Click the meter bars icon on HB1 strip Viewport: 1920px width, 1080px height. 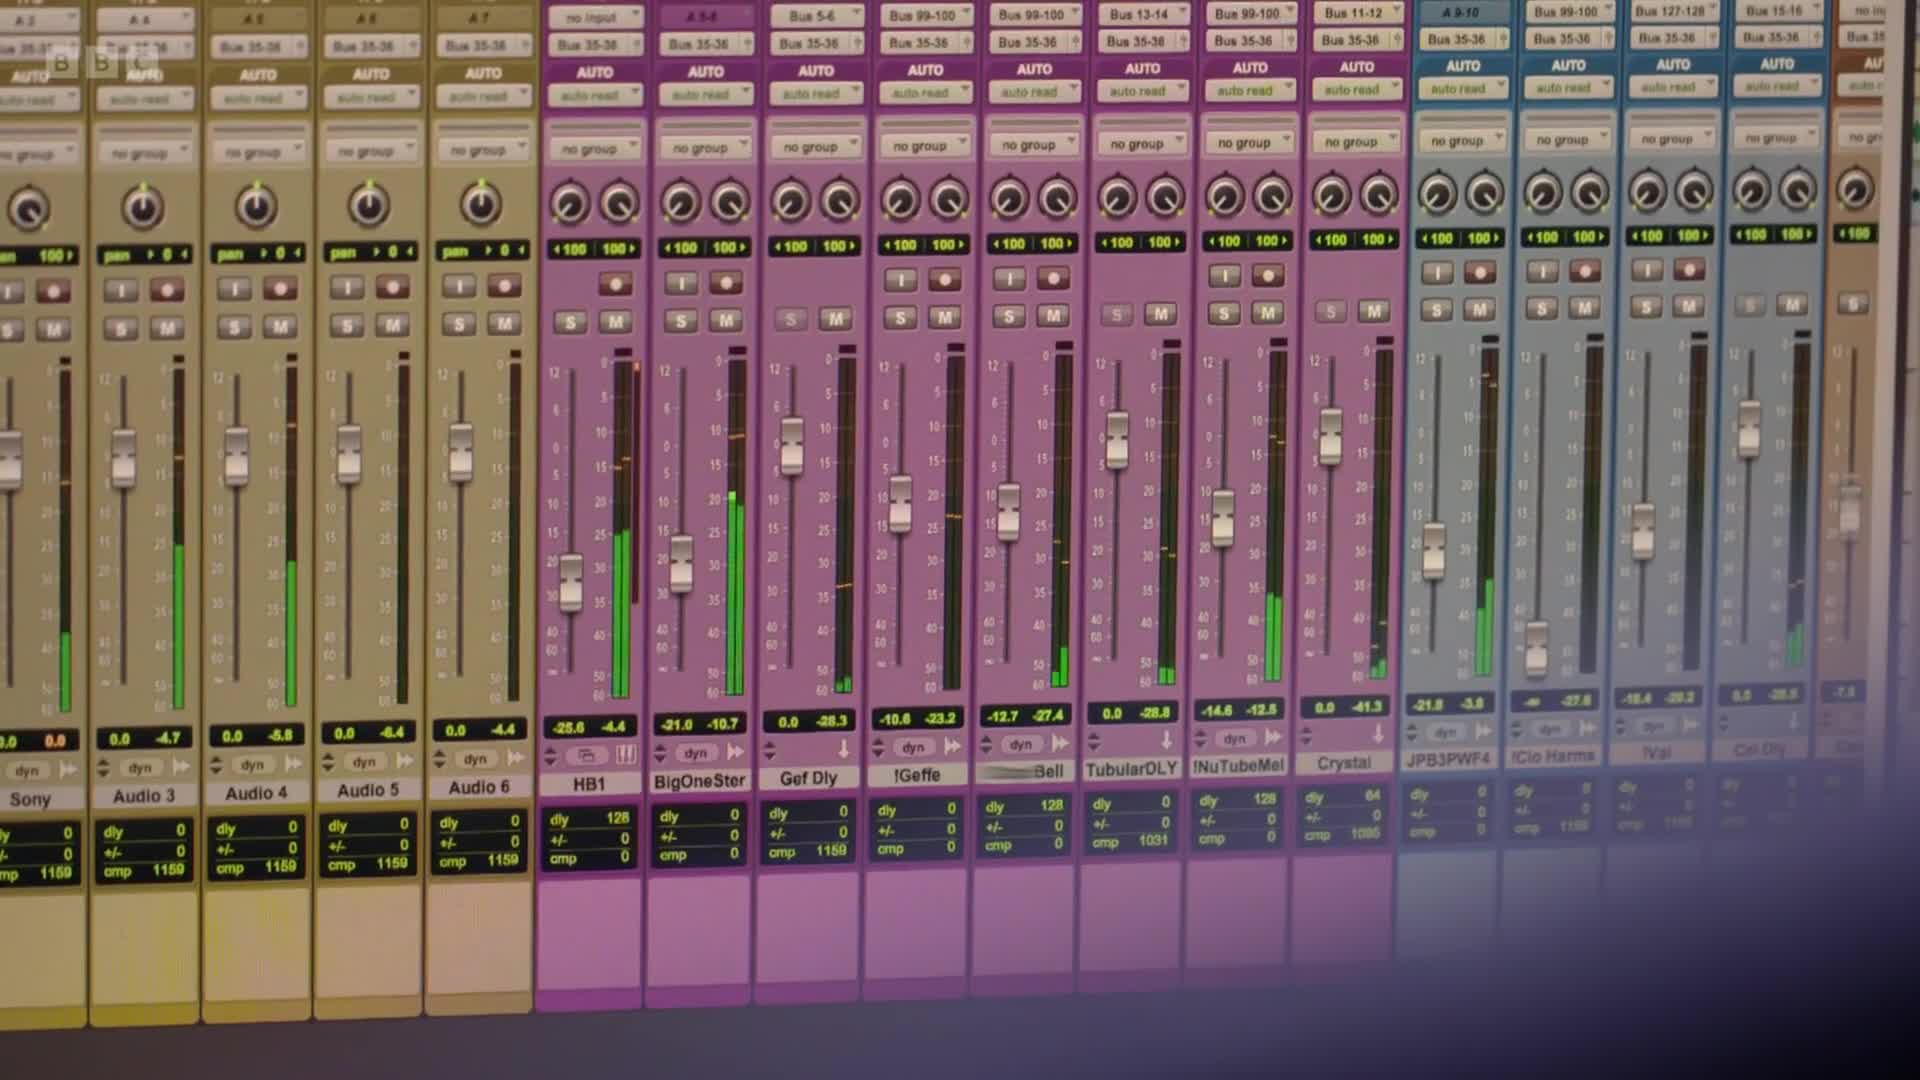click(x=625, y=755)
